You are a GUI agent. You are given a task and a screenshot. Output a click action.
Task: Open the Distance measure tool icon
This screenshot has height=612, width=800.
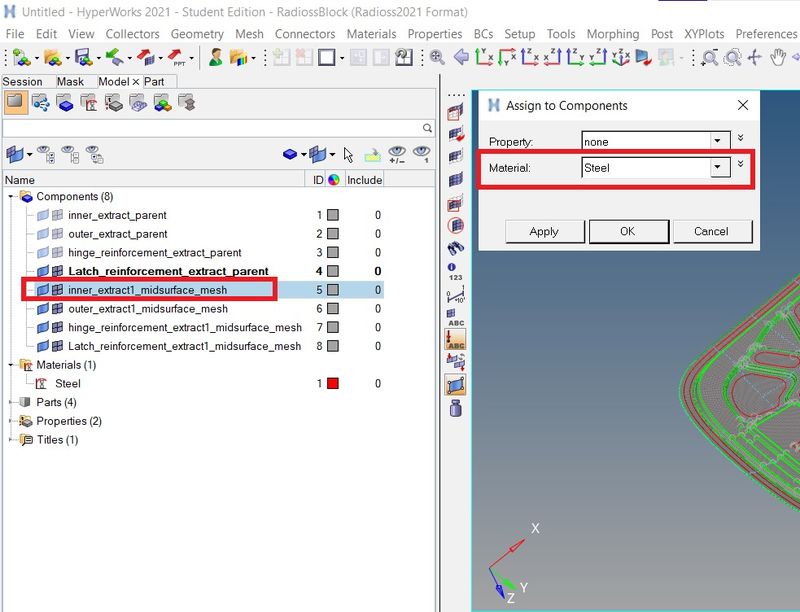click(x=455, y=295)
